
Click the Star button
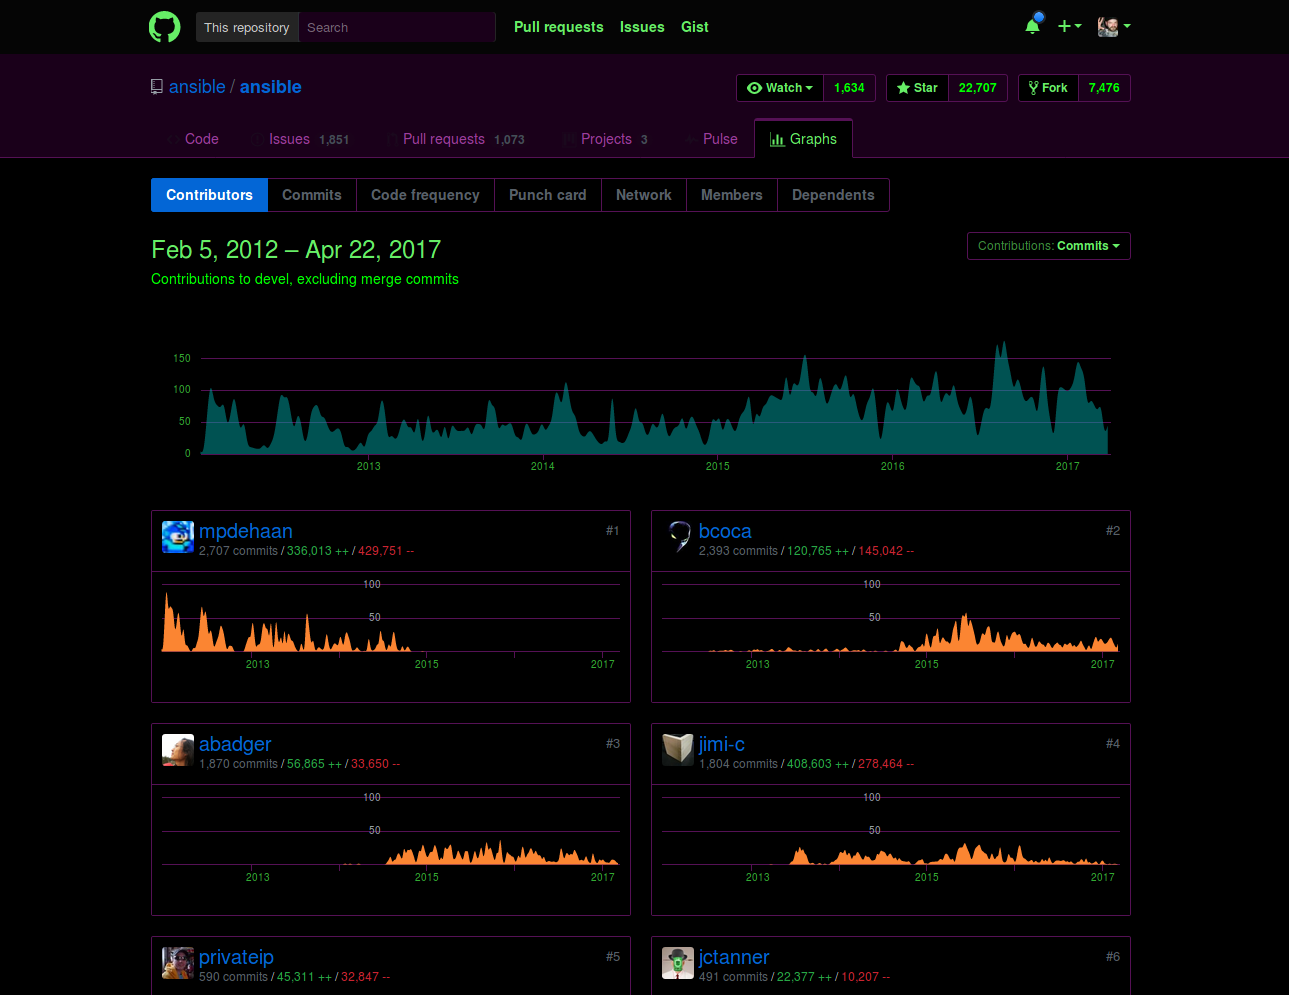point(917,88)
